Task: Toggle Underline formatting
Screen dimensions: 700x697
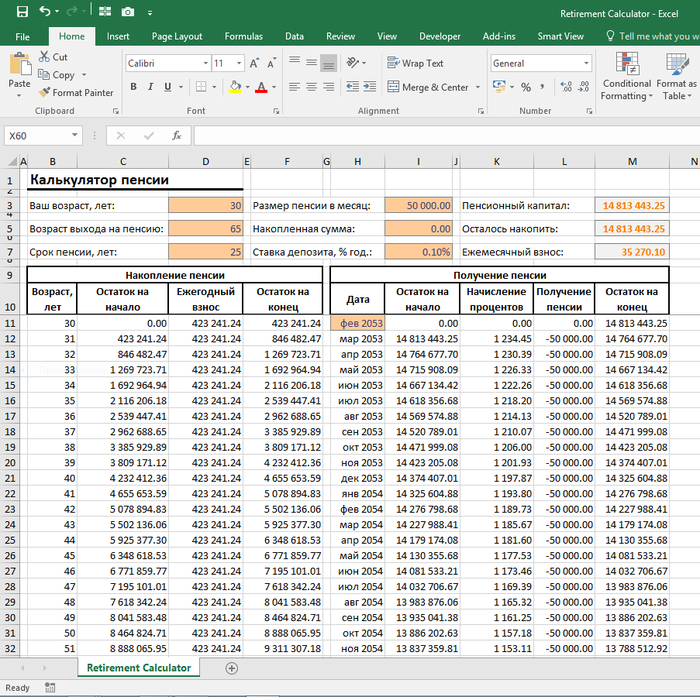Action: (167, 87)
